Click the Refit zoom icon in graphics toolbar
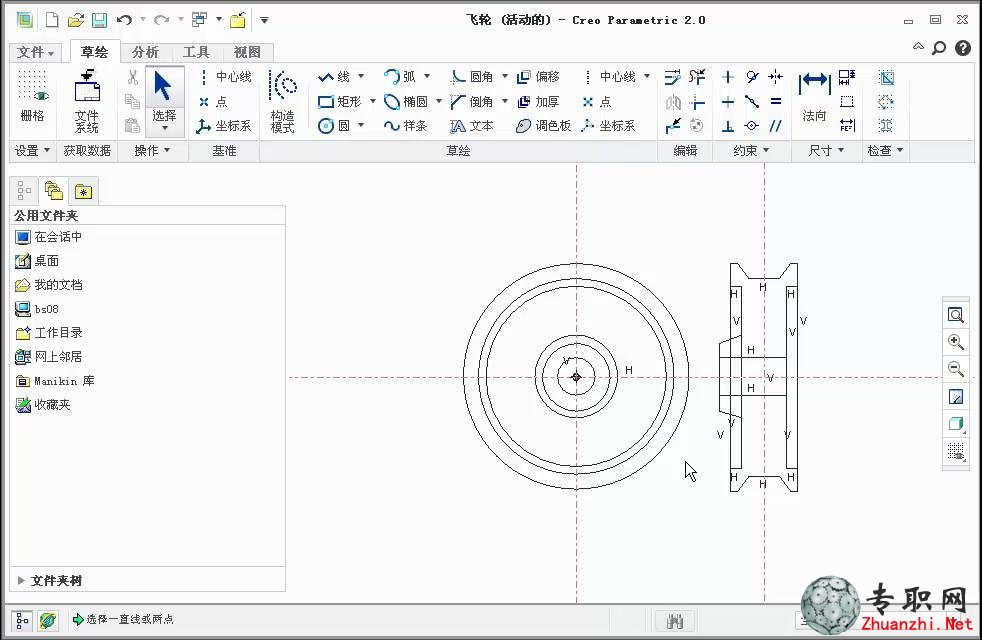Image resolution: width=982 pixels, height=640 pixels. click(956, 314)
